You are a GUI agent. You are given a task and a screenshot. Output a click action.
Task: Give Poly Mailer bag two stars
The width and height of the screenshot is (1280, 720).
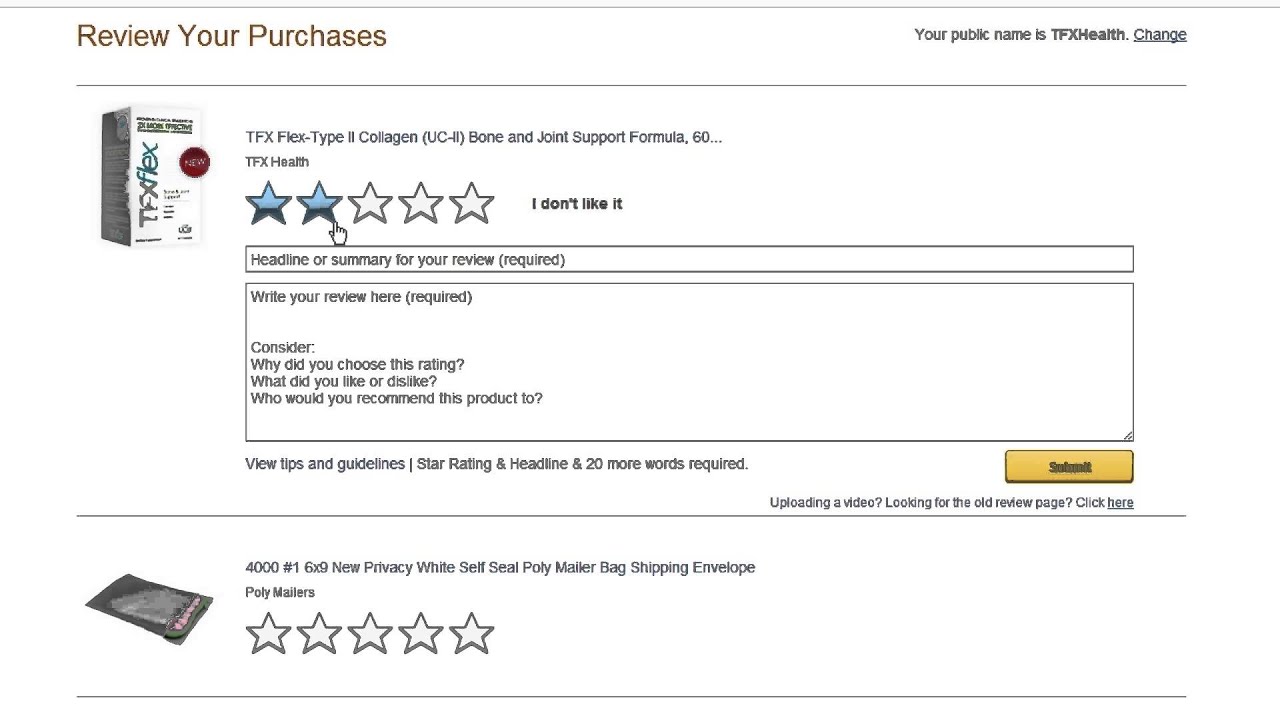[x=319, y=634]
